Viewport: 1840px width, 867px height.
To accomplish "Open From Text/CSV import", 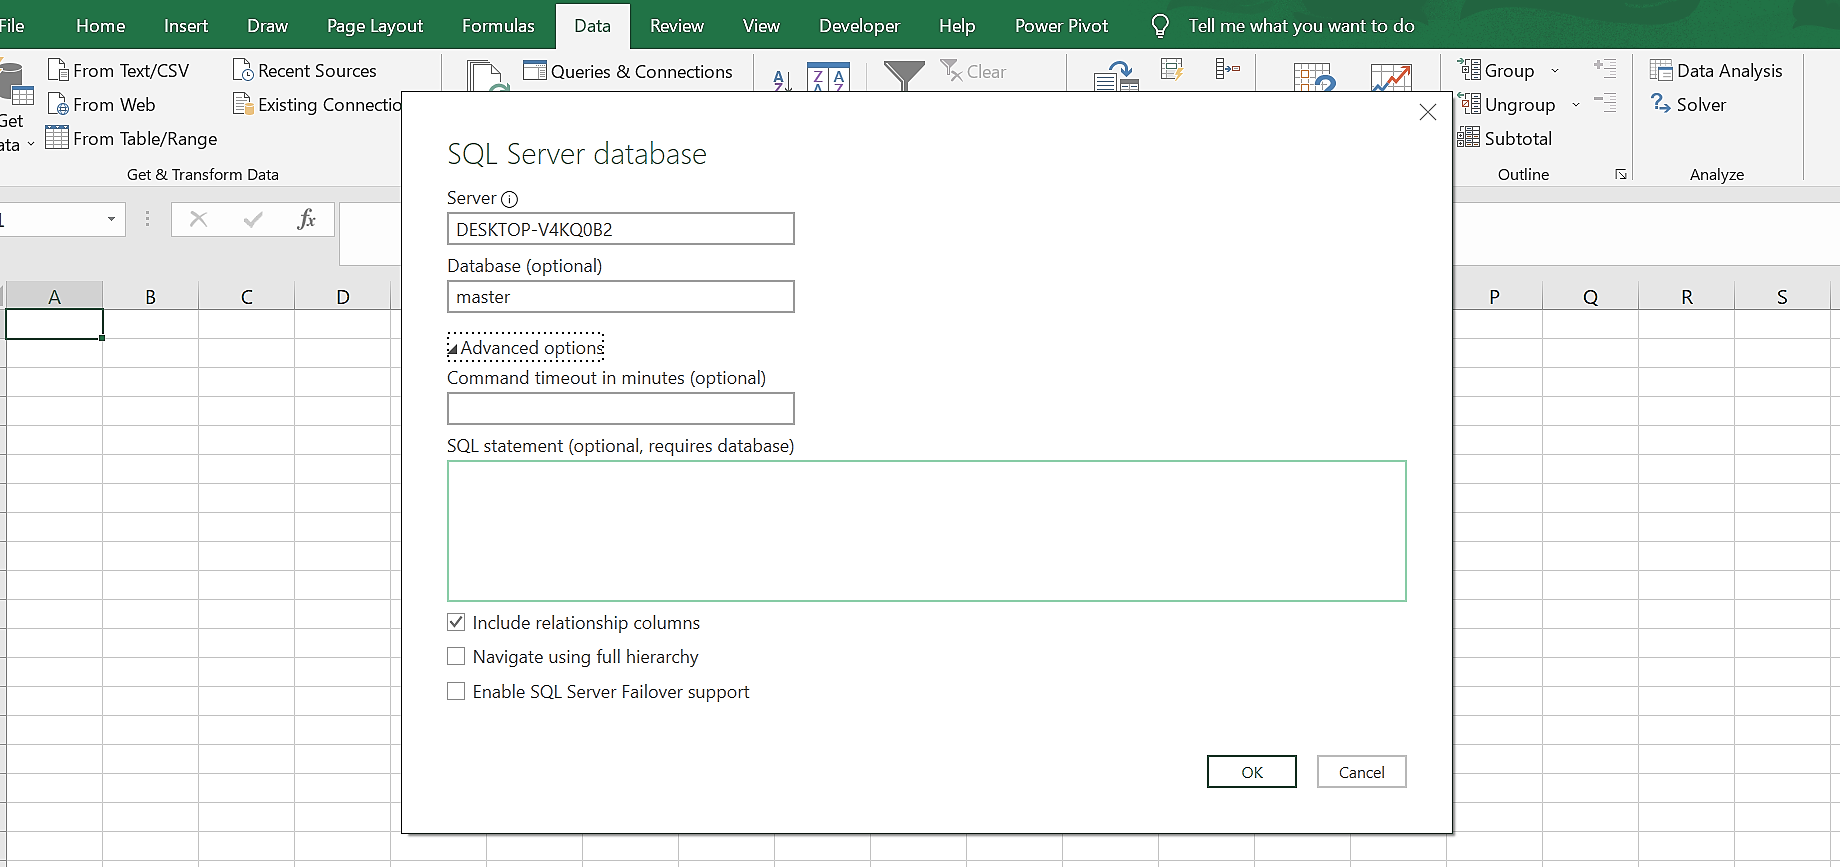I will coord(118,71).
